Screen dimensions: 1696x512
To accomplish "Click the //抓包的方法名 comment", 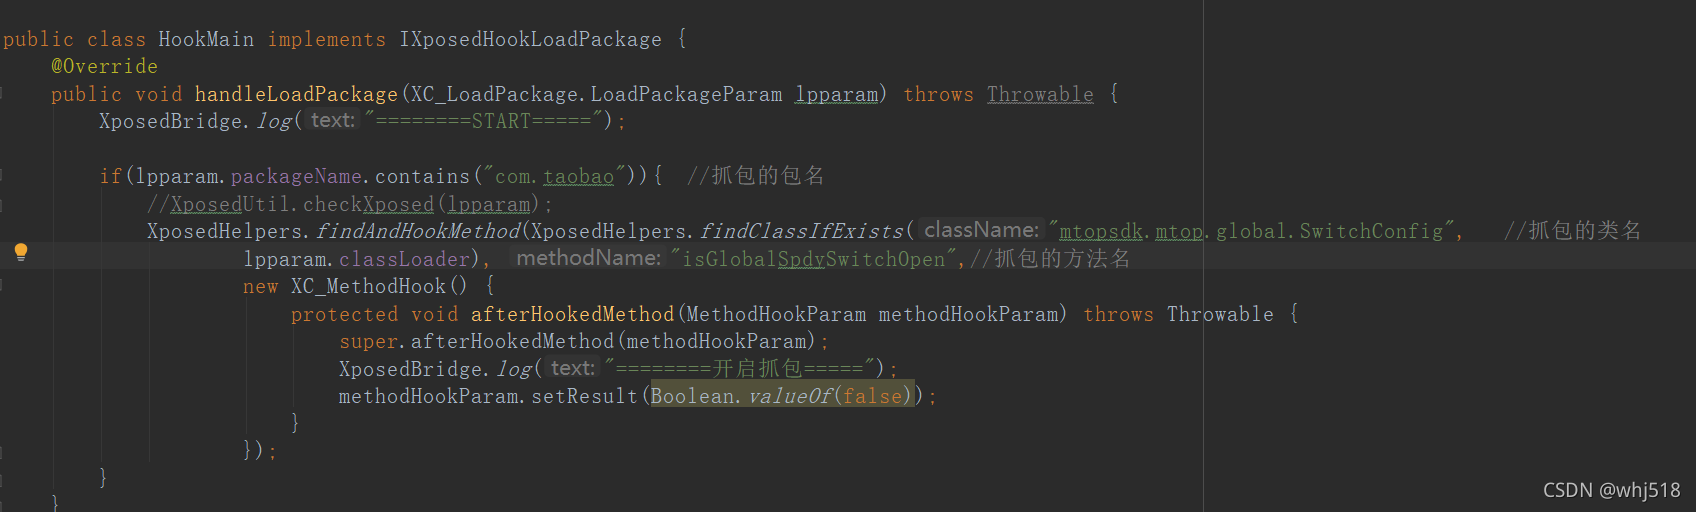I will click(1050, 259).
